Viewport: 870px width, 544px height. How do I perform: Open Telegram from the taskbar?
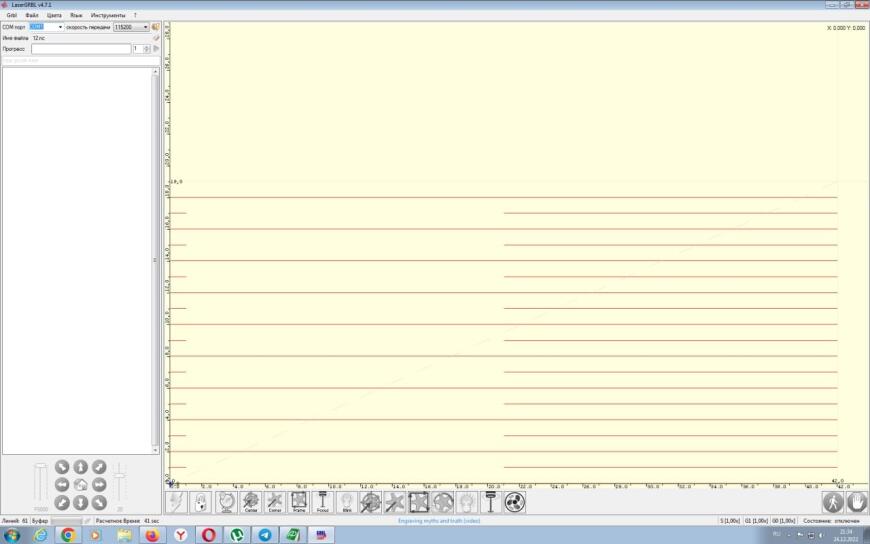pos(265,535)
